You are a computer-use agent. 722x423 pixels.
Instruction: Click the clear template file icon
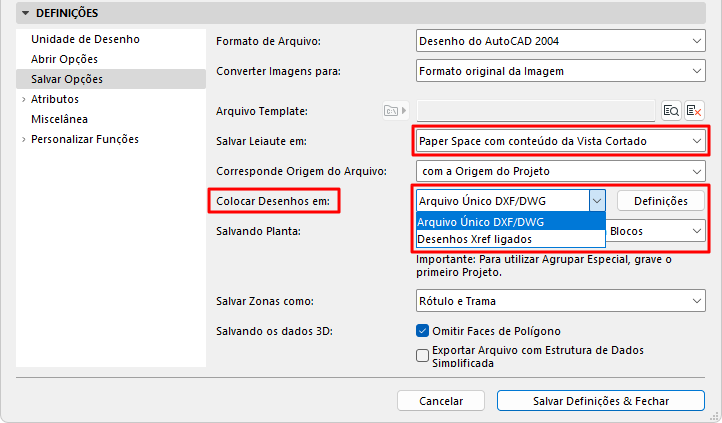click(694, 111)
